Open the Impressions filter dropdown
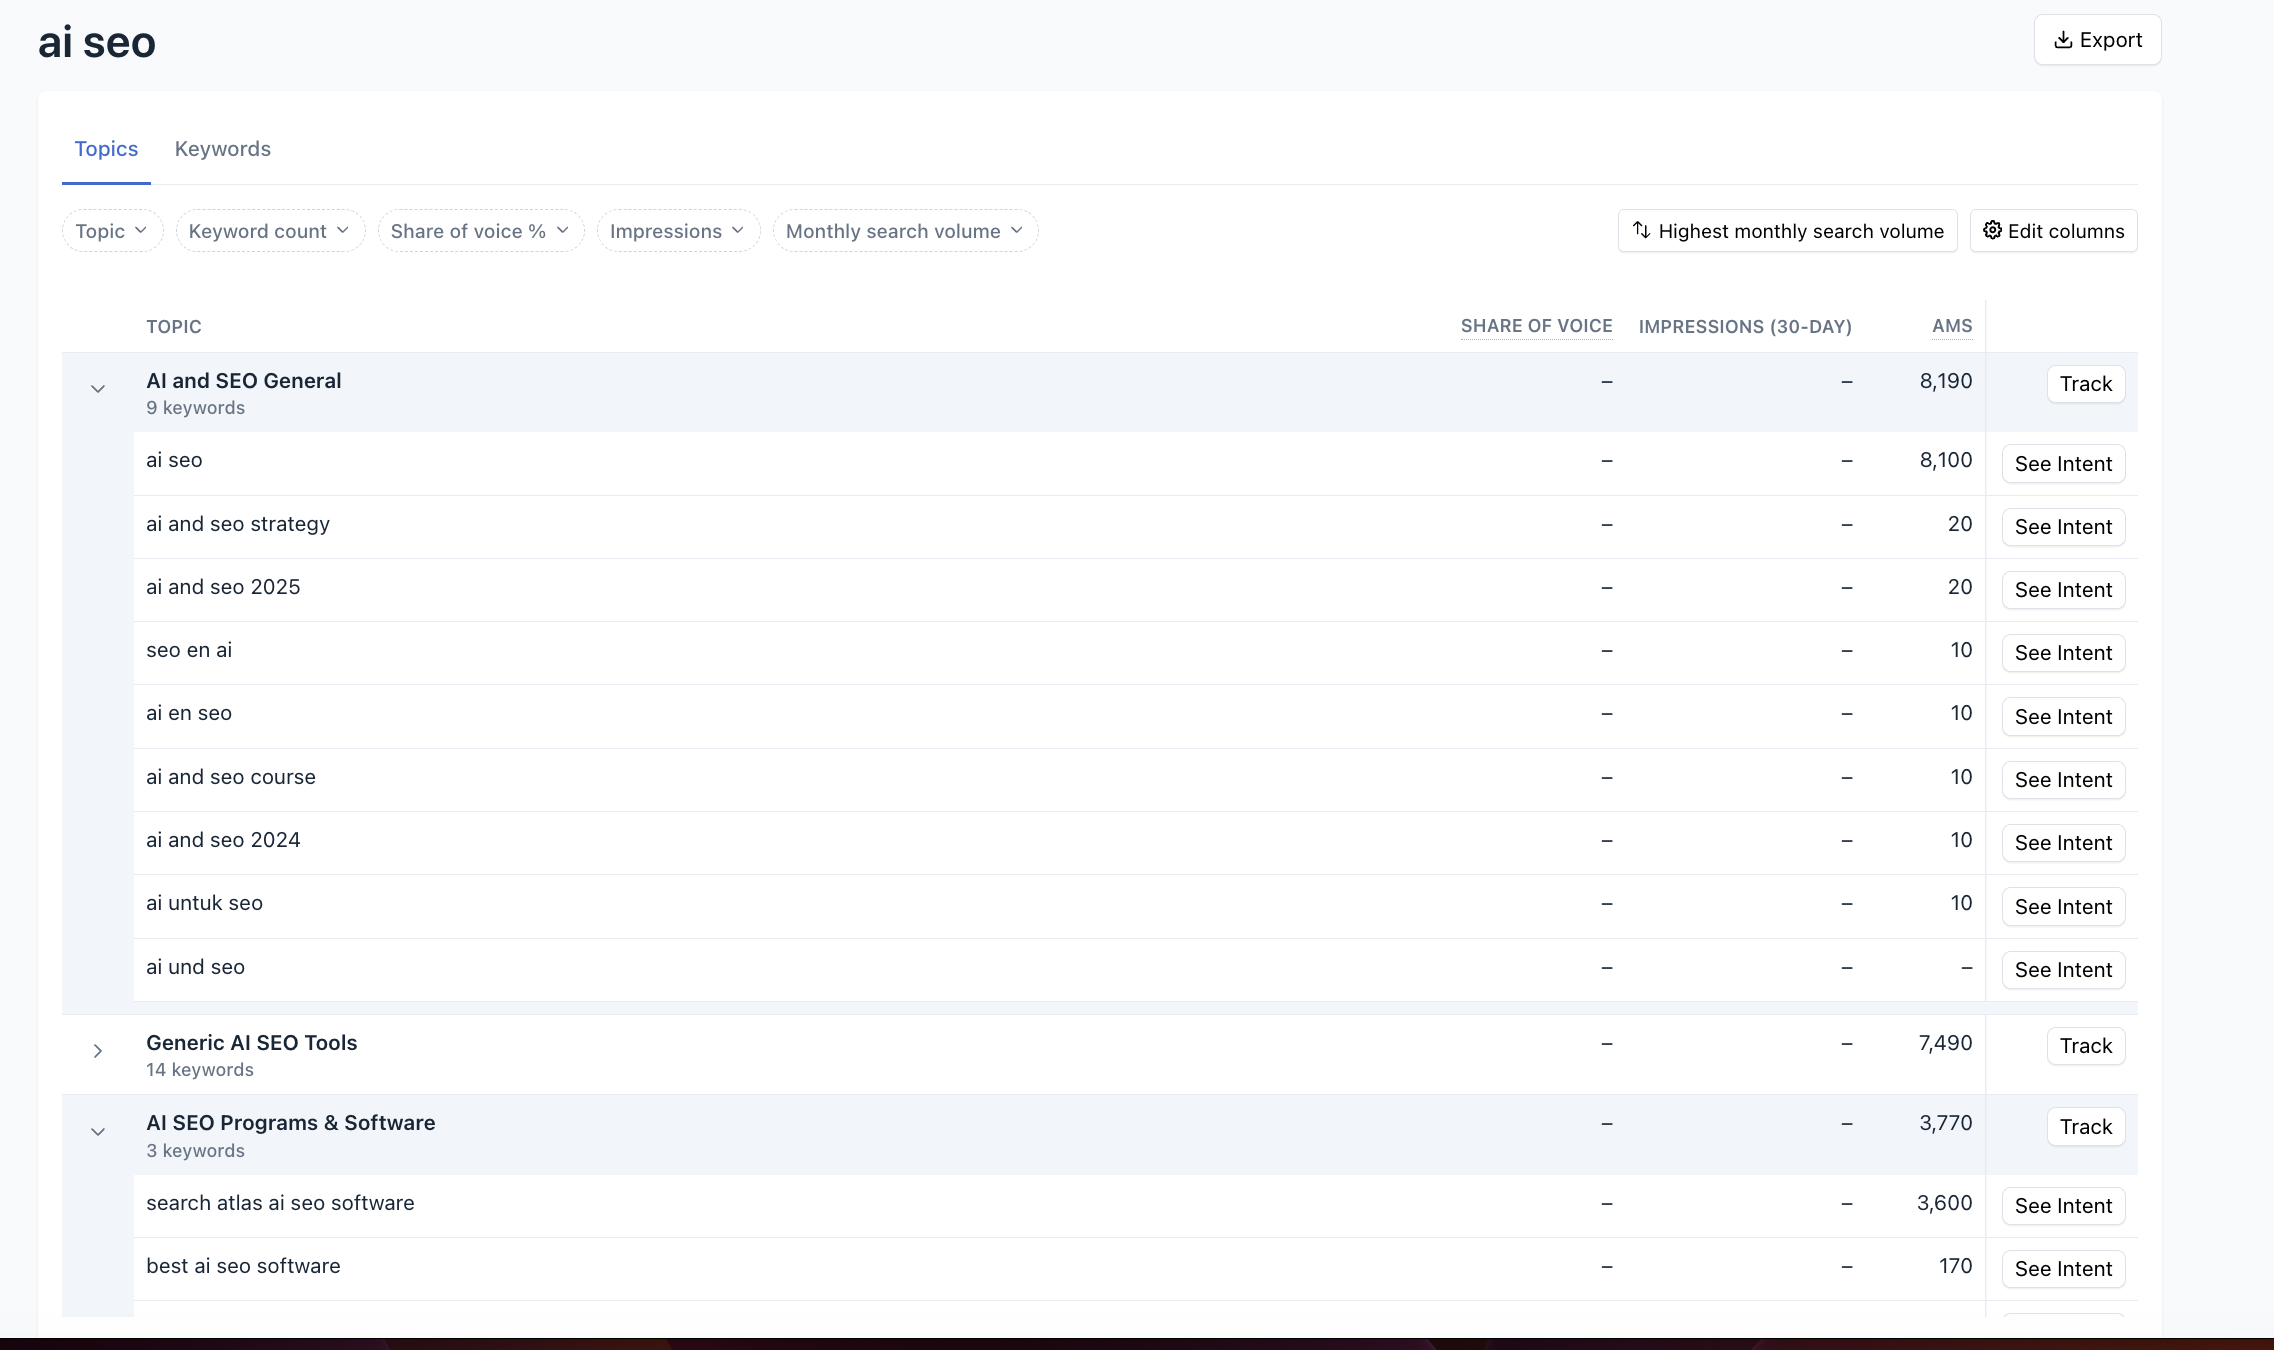The width and height of the screenshot is (2274, 1350). tap(678, 231)
